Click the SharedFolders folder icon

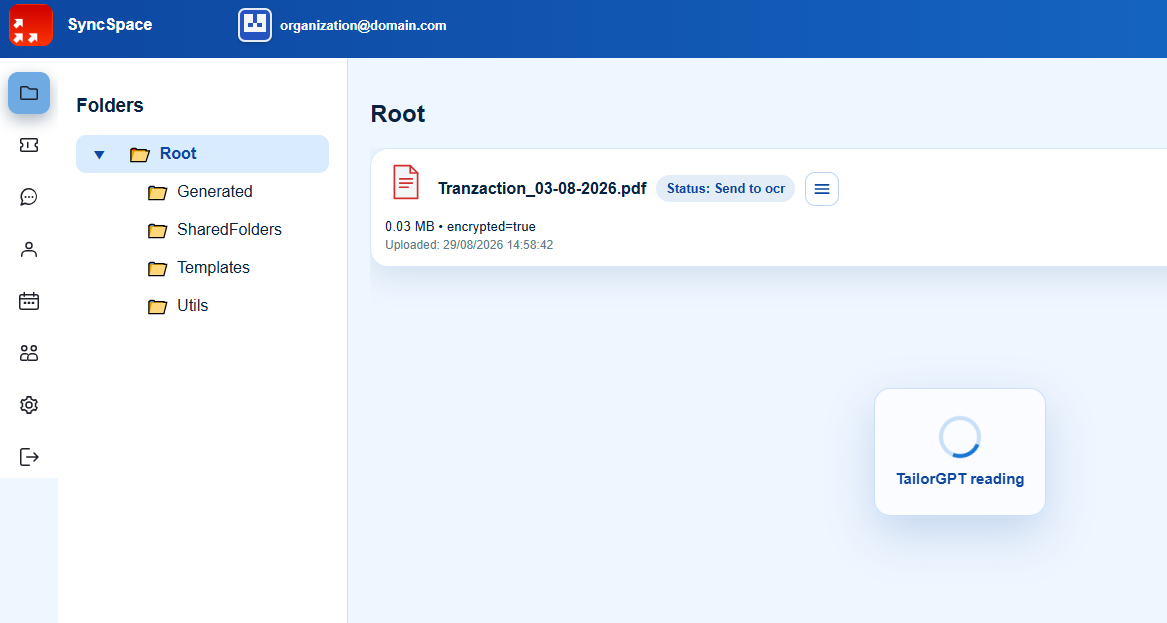tap(157, 231)
